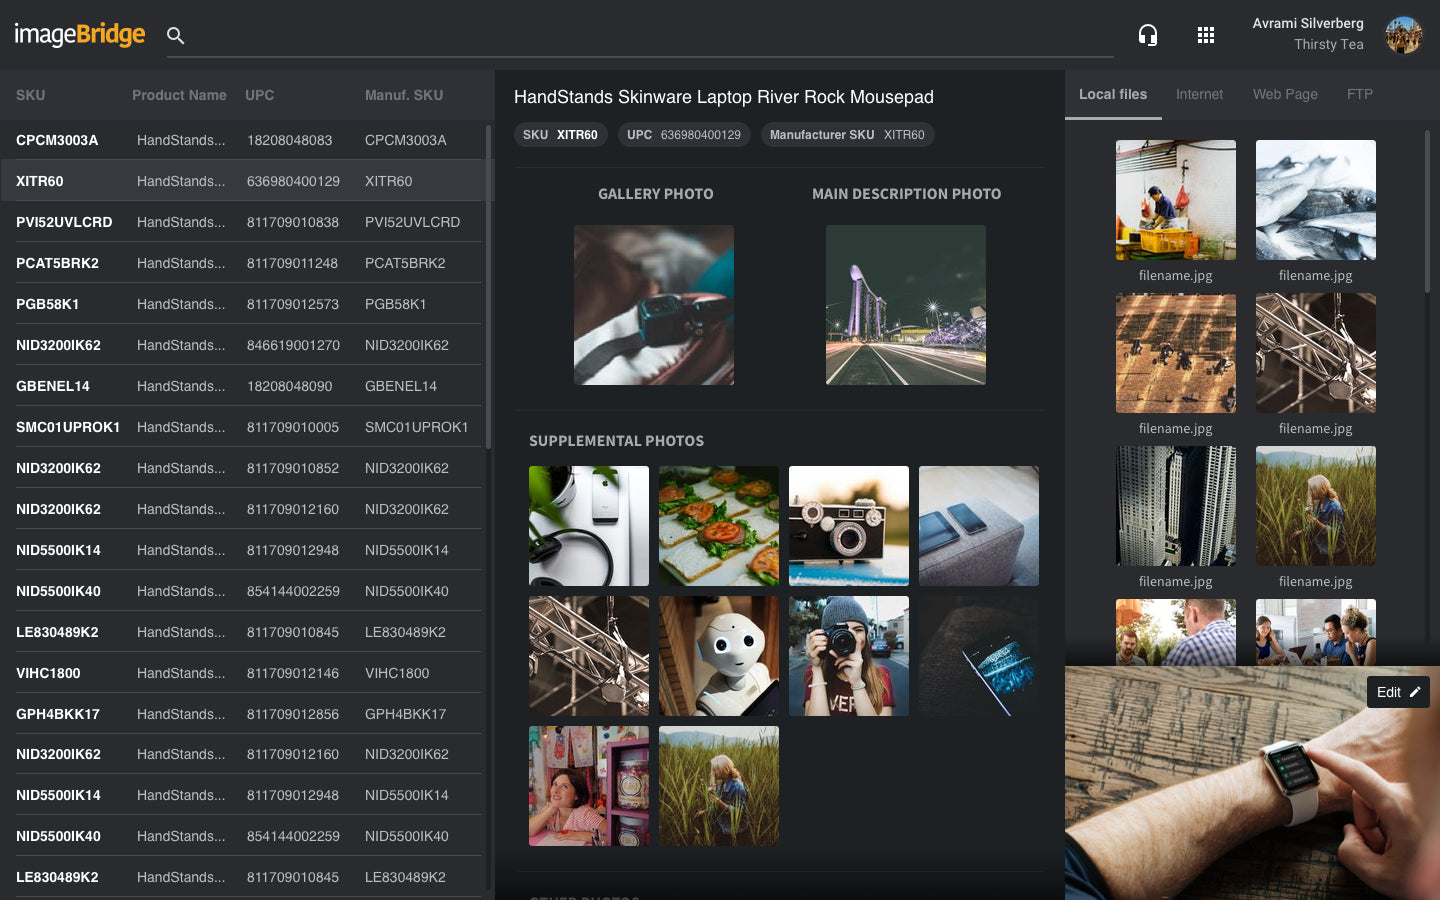Select the CPCM3003A product row
Viewport: 1440px width, 900px height.
pyautogui.click(x=240, y=140)
